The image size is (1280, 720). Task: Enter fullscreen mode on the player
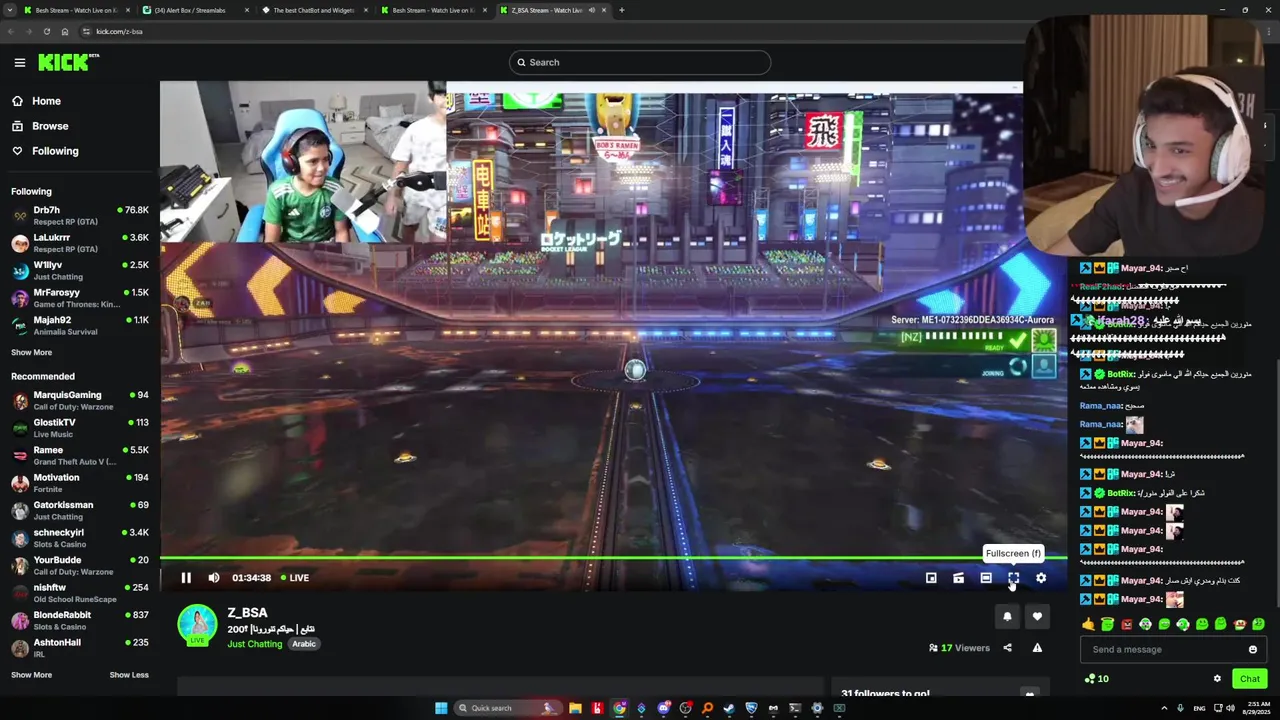(x=1013, y=578)
